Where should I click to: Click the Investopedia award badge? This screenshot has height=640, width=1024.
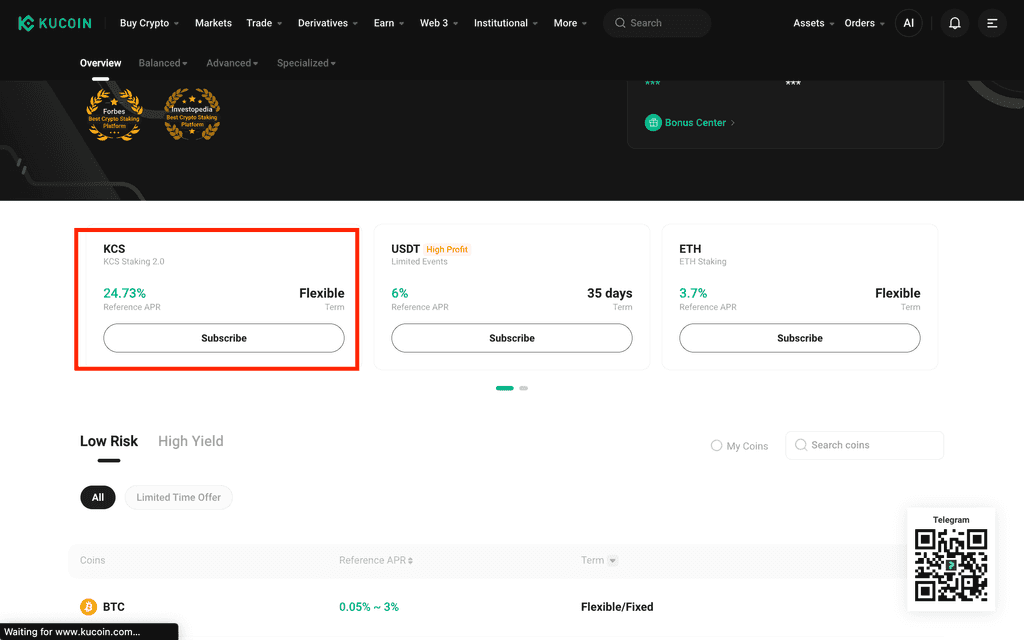point(192,115)
